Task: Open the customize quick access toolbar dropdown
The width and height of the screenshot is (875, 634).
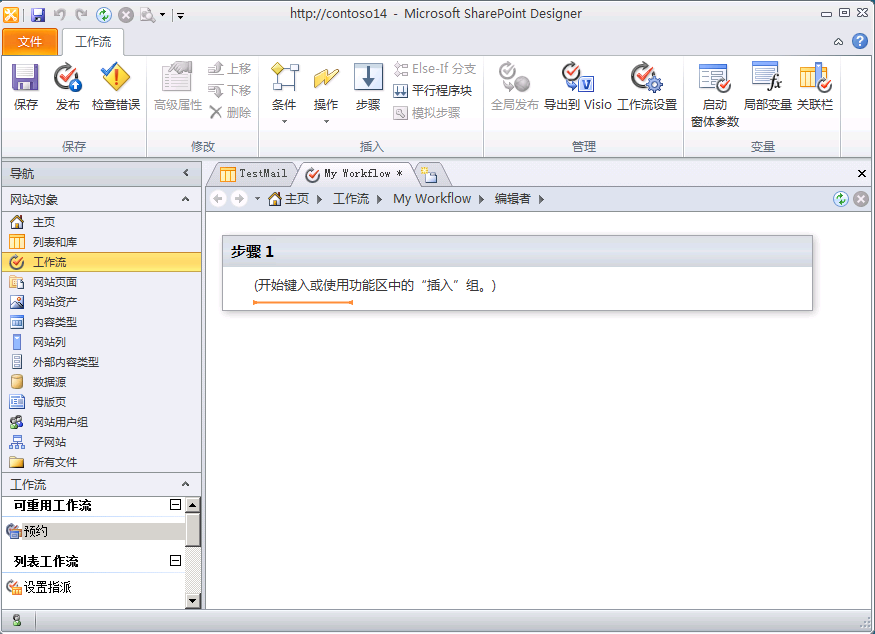Action: pyautogui.click(x=180, y=15)
